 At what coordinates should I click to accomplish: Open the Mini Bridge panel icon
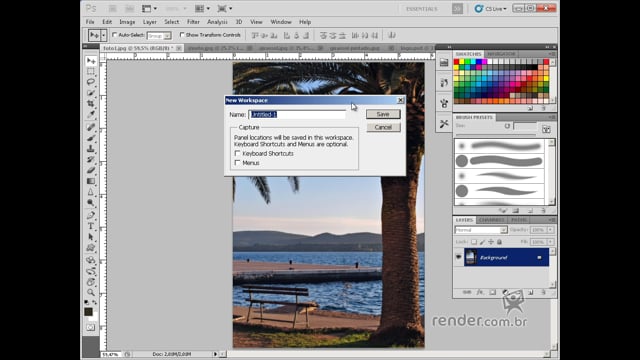tap(444, 62)
